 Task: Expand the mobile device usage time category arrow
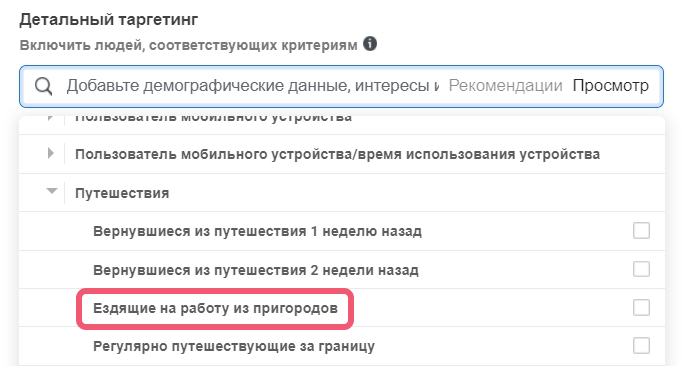[51, 153]
